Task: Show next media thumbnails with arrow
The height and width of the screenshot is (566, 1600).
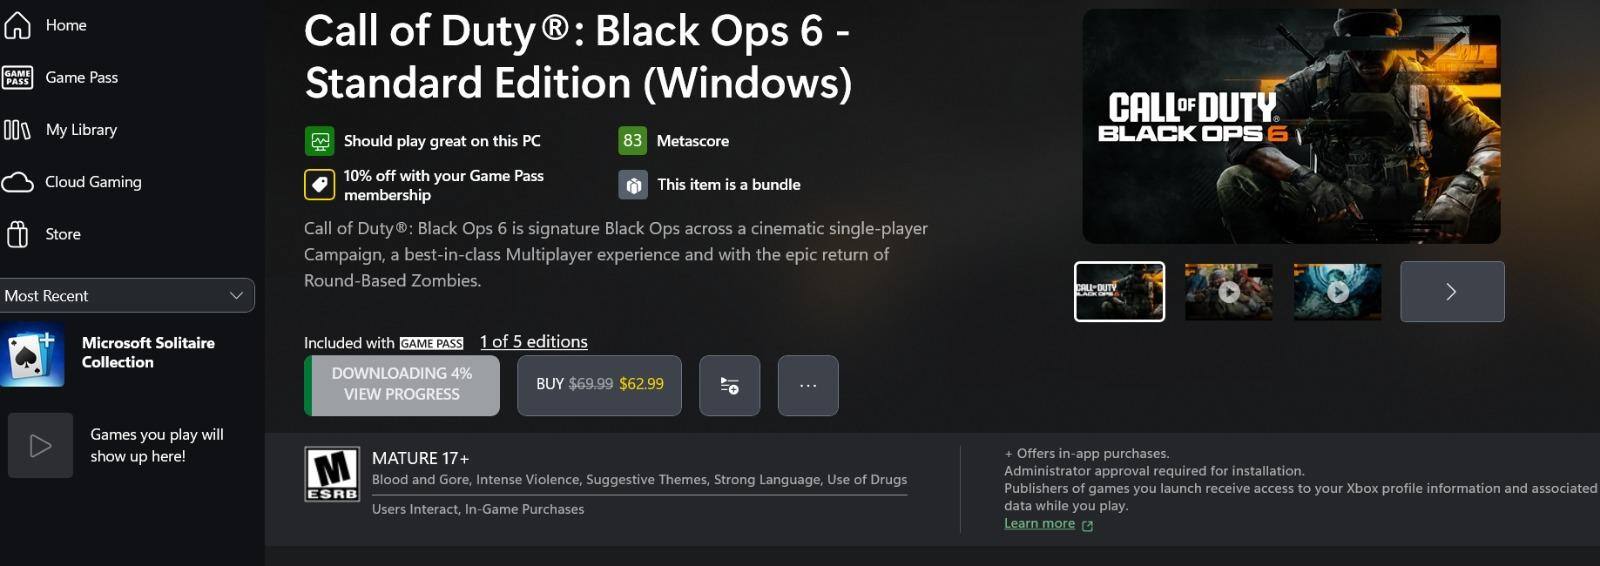Action: 1451,292
